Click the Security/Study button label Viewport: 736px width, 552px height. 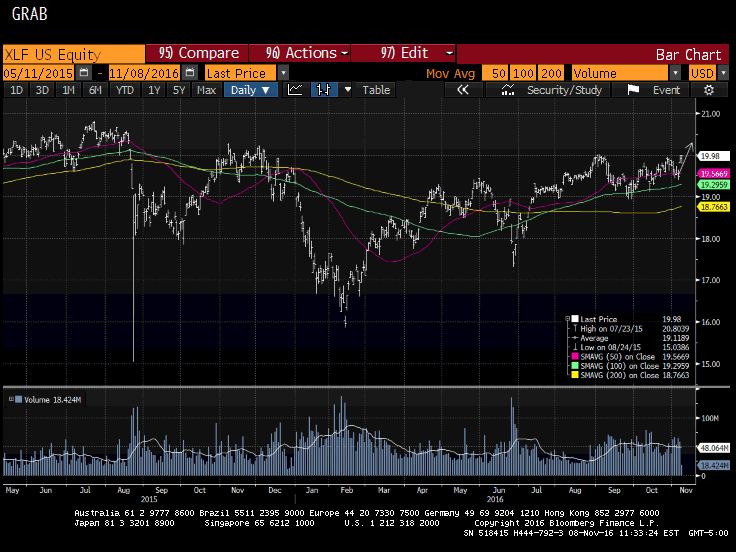(x=564, y=90)
